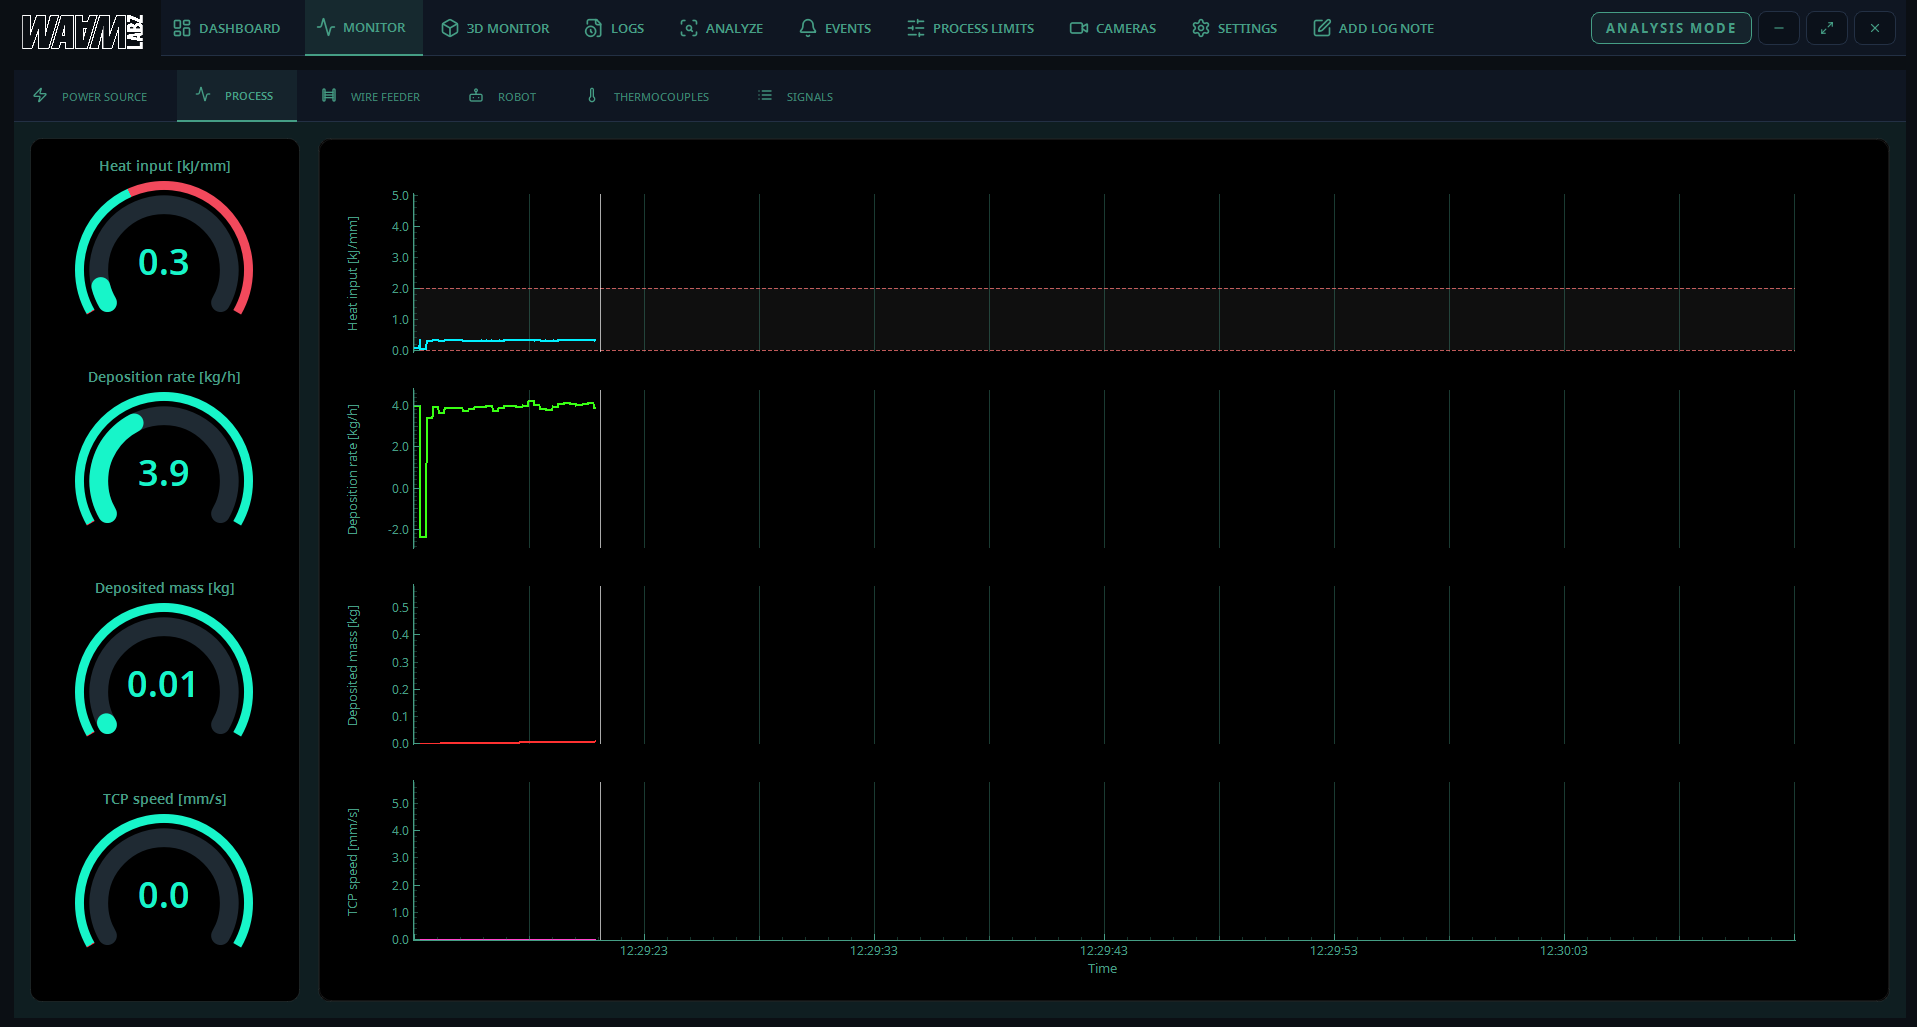Click the Robot icon
The height and width of the screenshot is (1027, 1917).
click(476, 95)
